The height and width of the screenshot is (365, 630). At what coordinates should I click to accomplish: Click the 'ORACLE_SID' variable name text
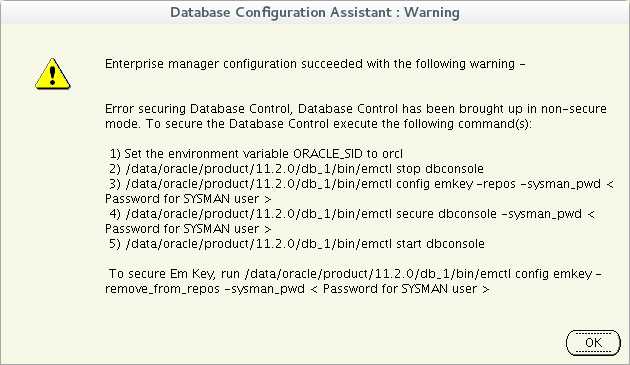pos(328,154)
